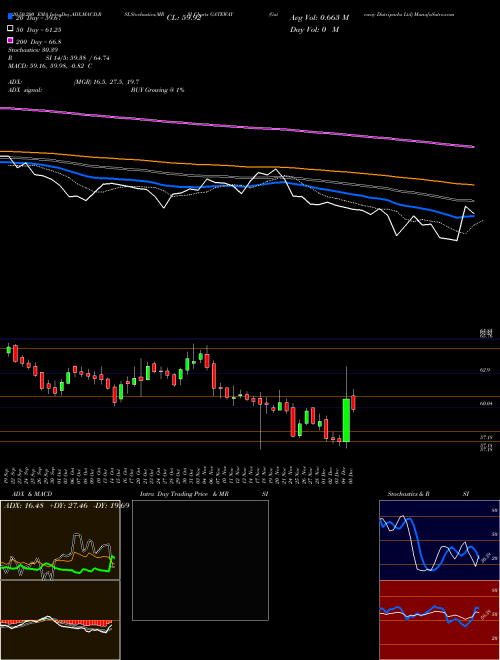This screenshot has height=660, width=500.
Task: Click the blue 20 Day legend swatch
Action: (10, 17)
